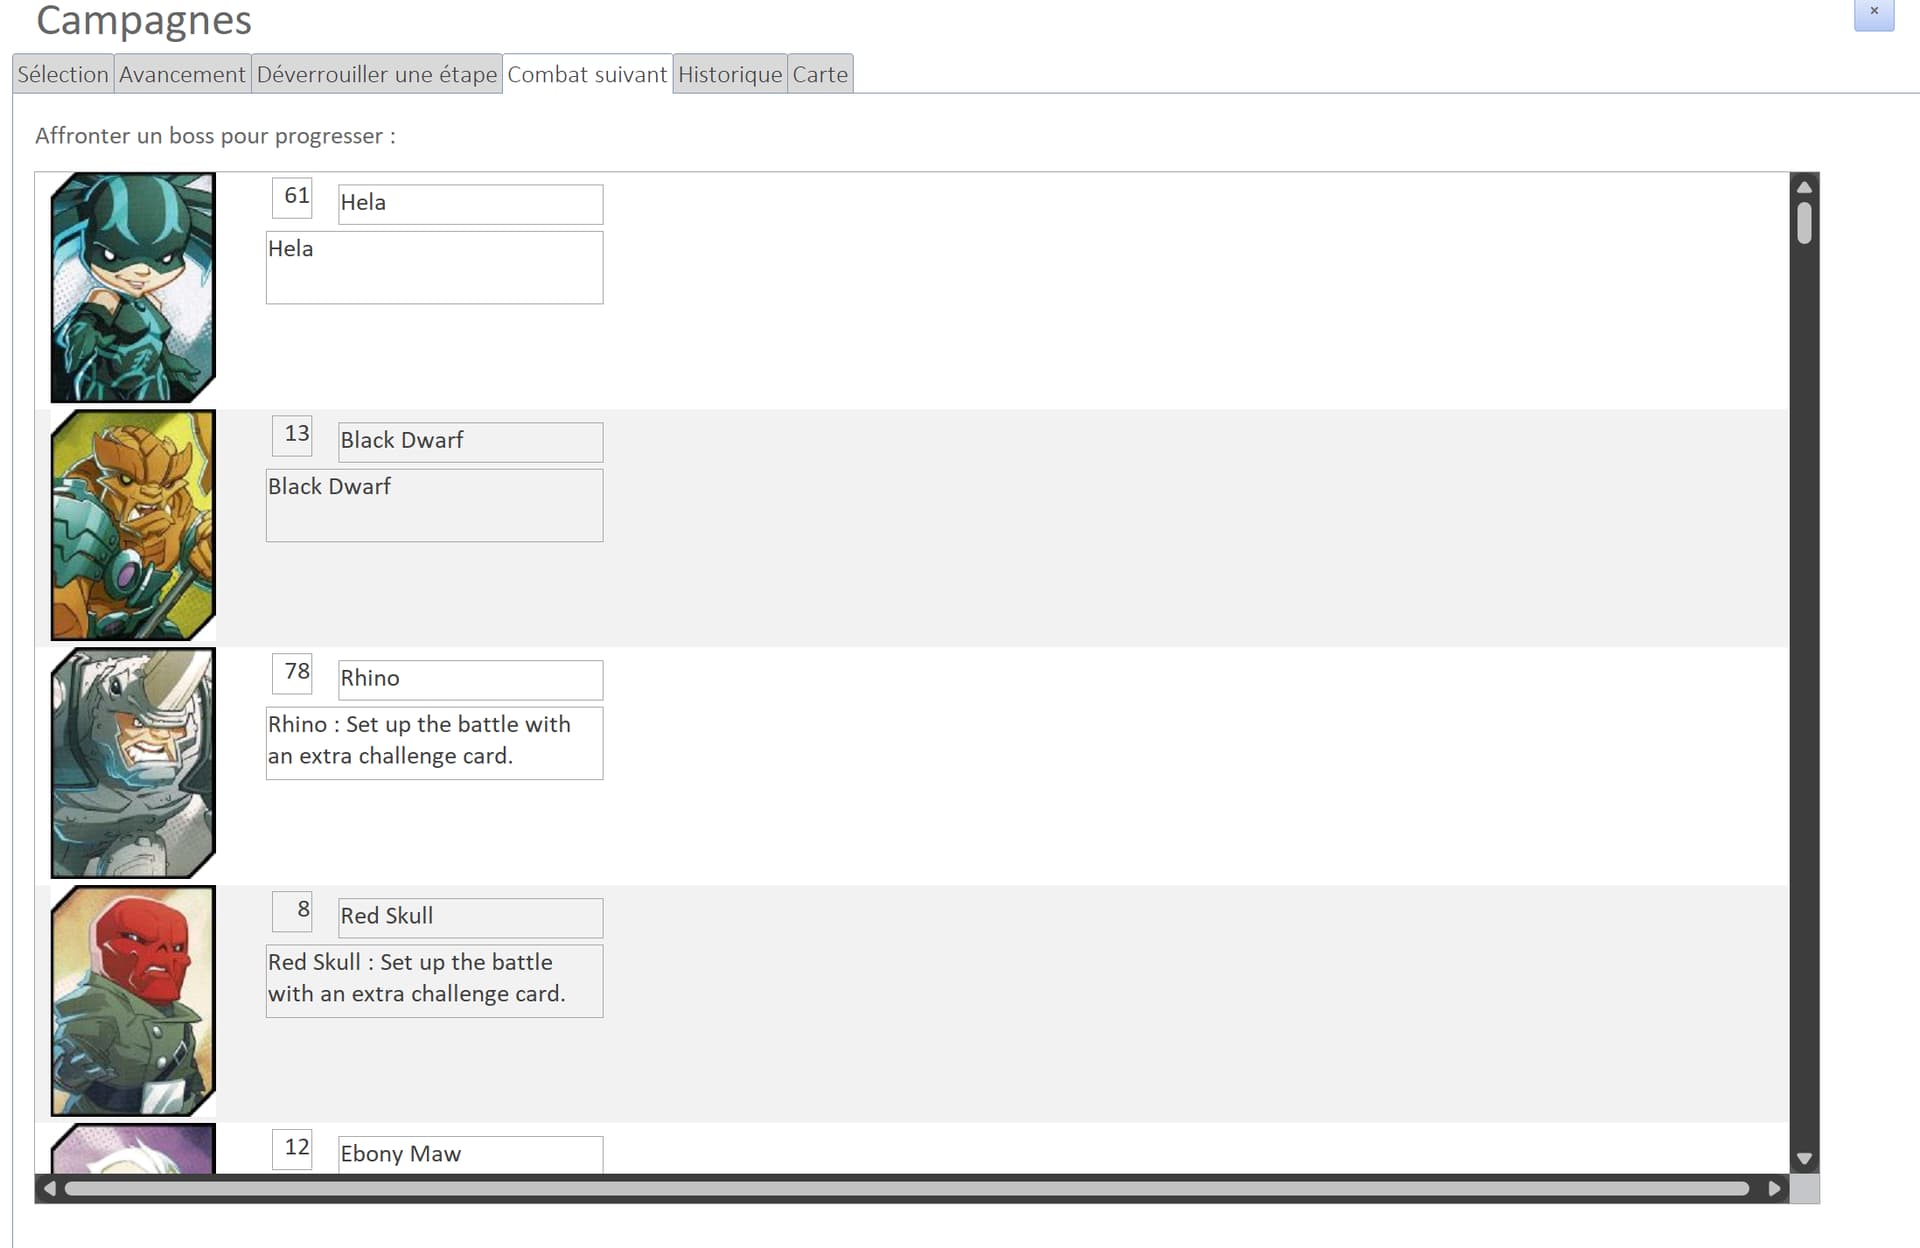Screen dimensions: 1920x1248
Task: Switch to the Avancement tab
Action: pyautogui.click(x=182, y=74)
